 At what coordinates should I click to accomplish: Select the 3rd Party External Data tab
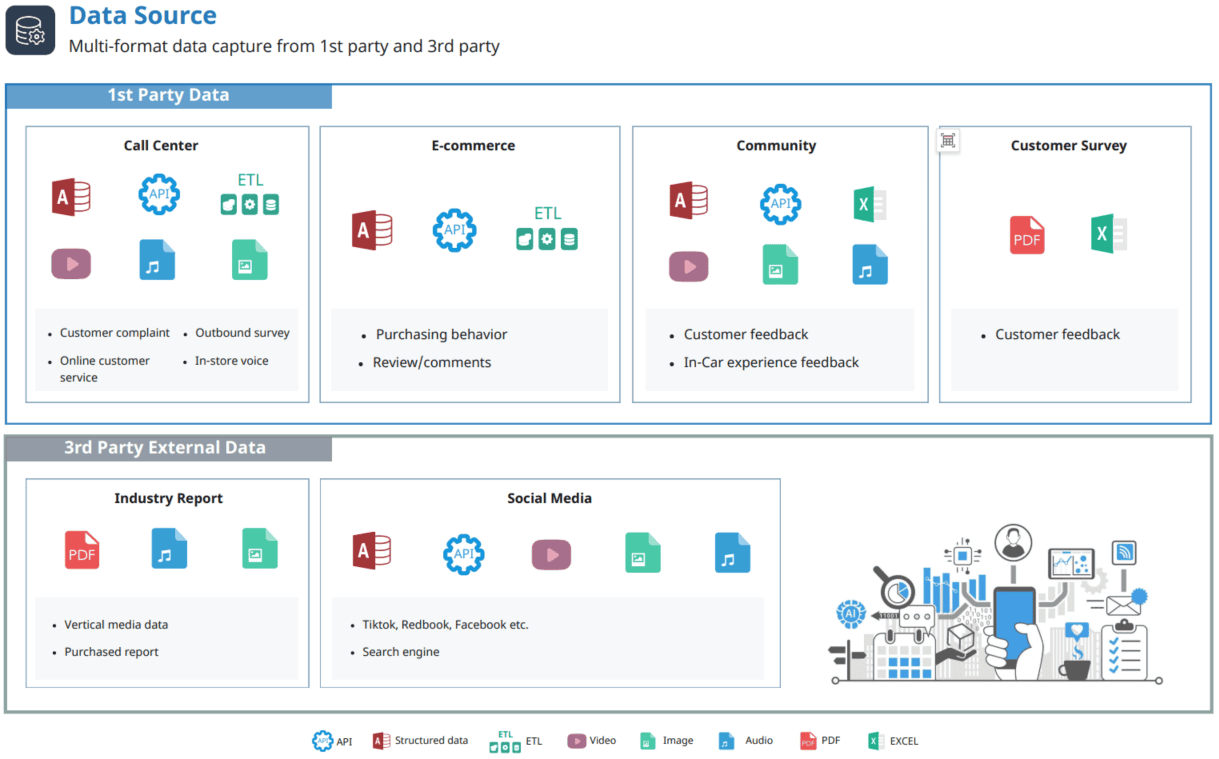tap(166, 448)
